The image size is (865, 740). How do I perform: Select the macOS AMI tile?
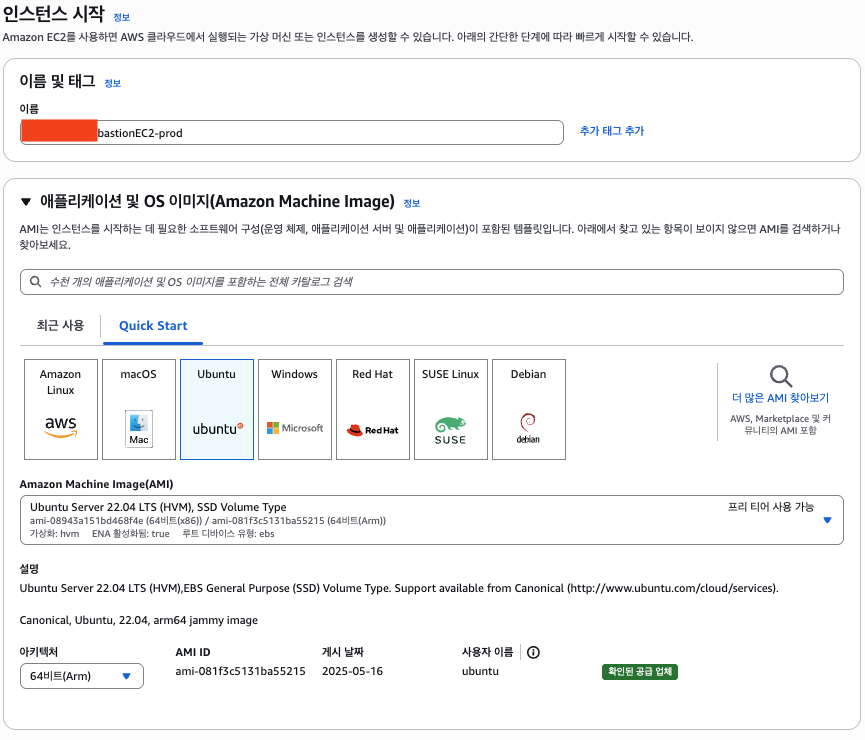[139, 409]
